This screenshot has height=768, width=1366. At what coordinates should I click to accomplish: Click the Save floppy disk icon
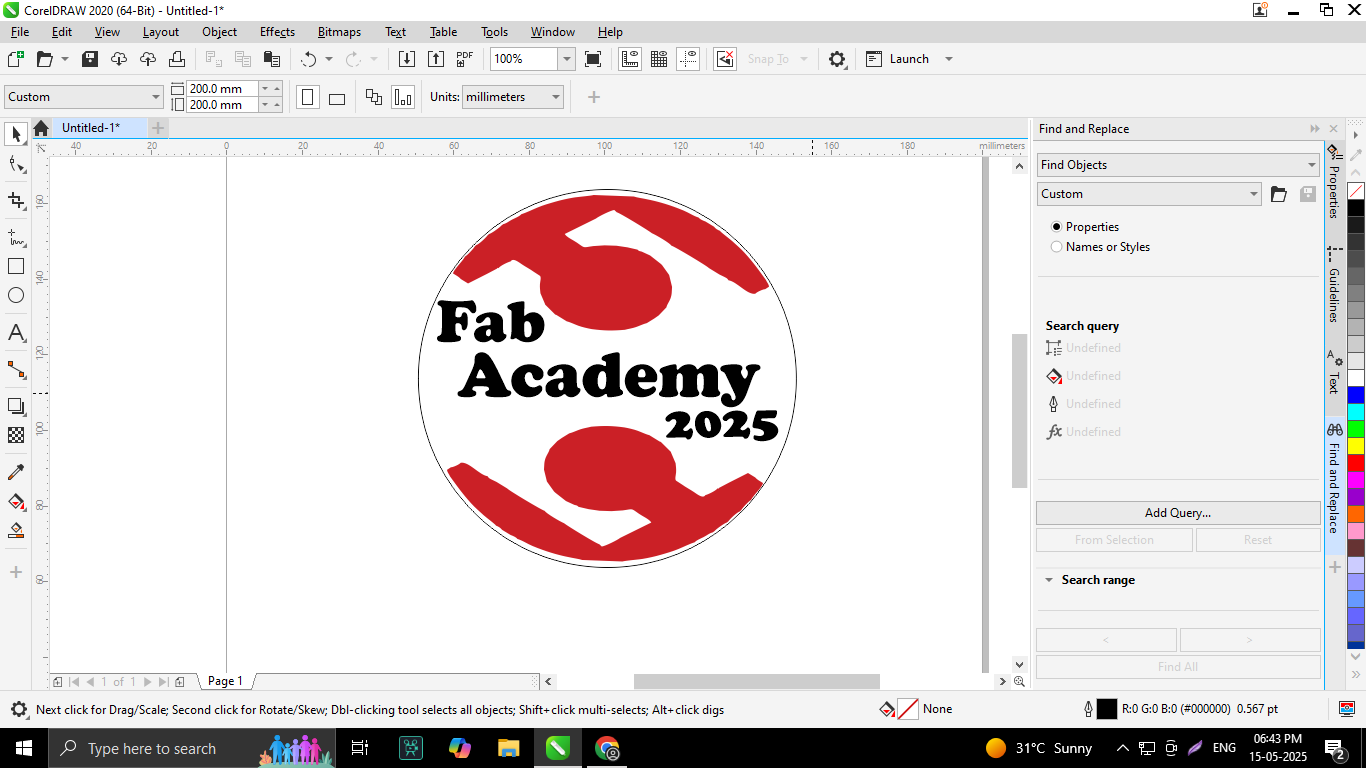point(90,59)
